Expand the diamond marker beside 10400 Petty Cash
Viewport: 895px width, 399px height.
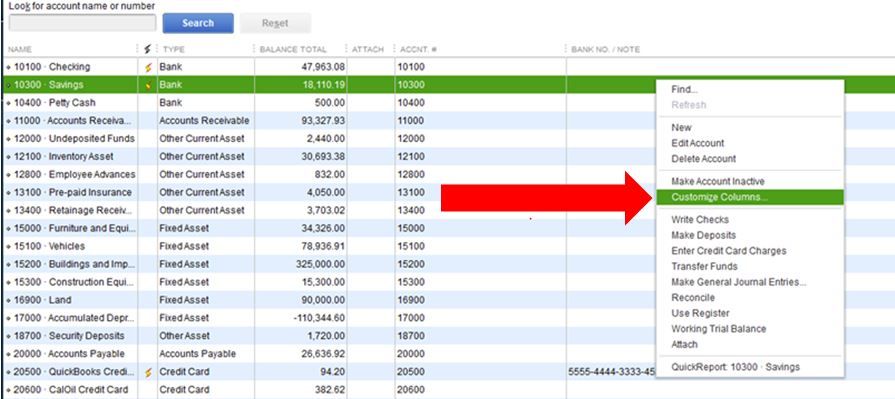[x=9, y=103]
